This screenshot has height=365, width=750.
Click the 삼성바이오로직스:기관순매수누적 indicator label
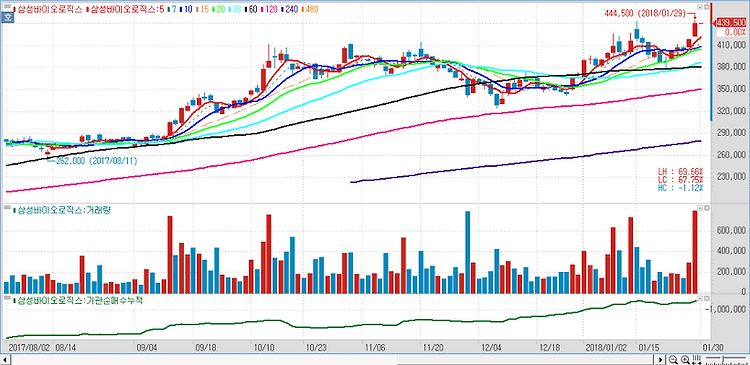point(78,300)
